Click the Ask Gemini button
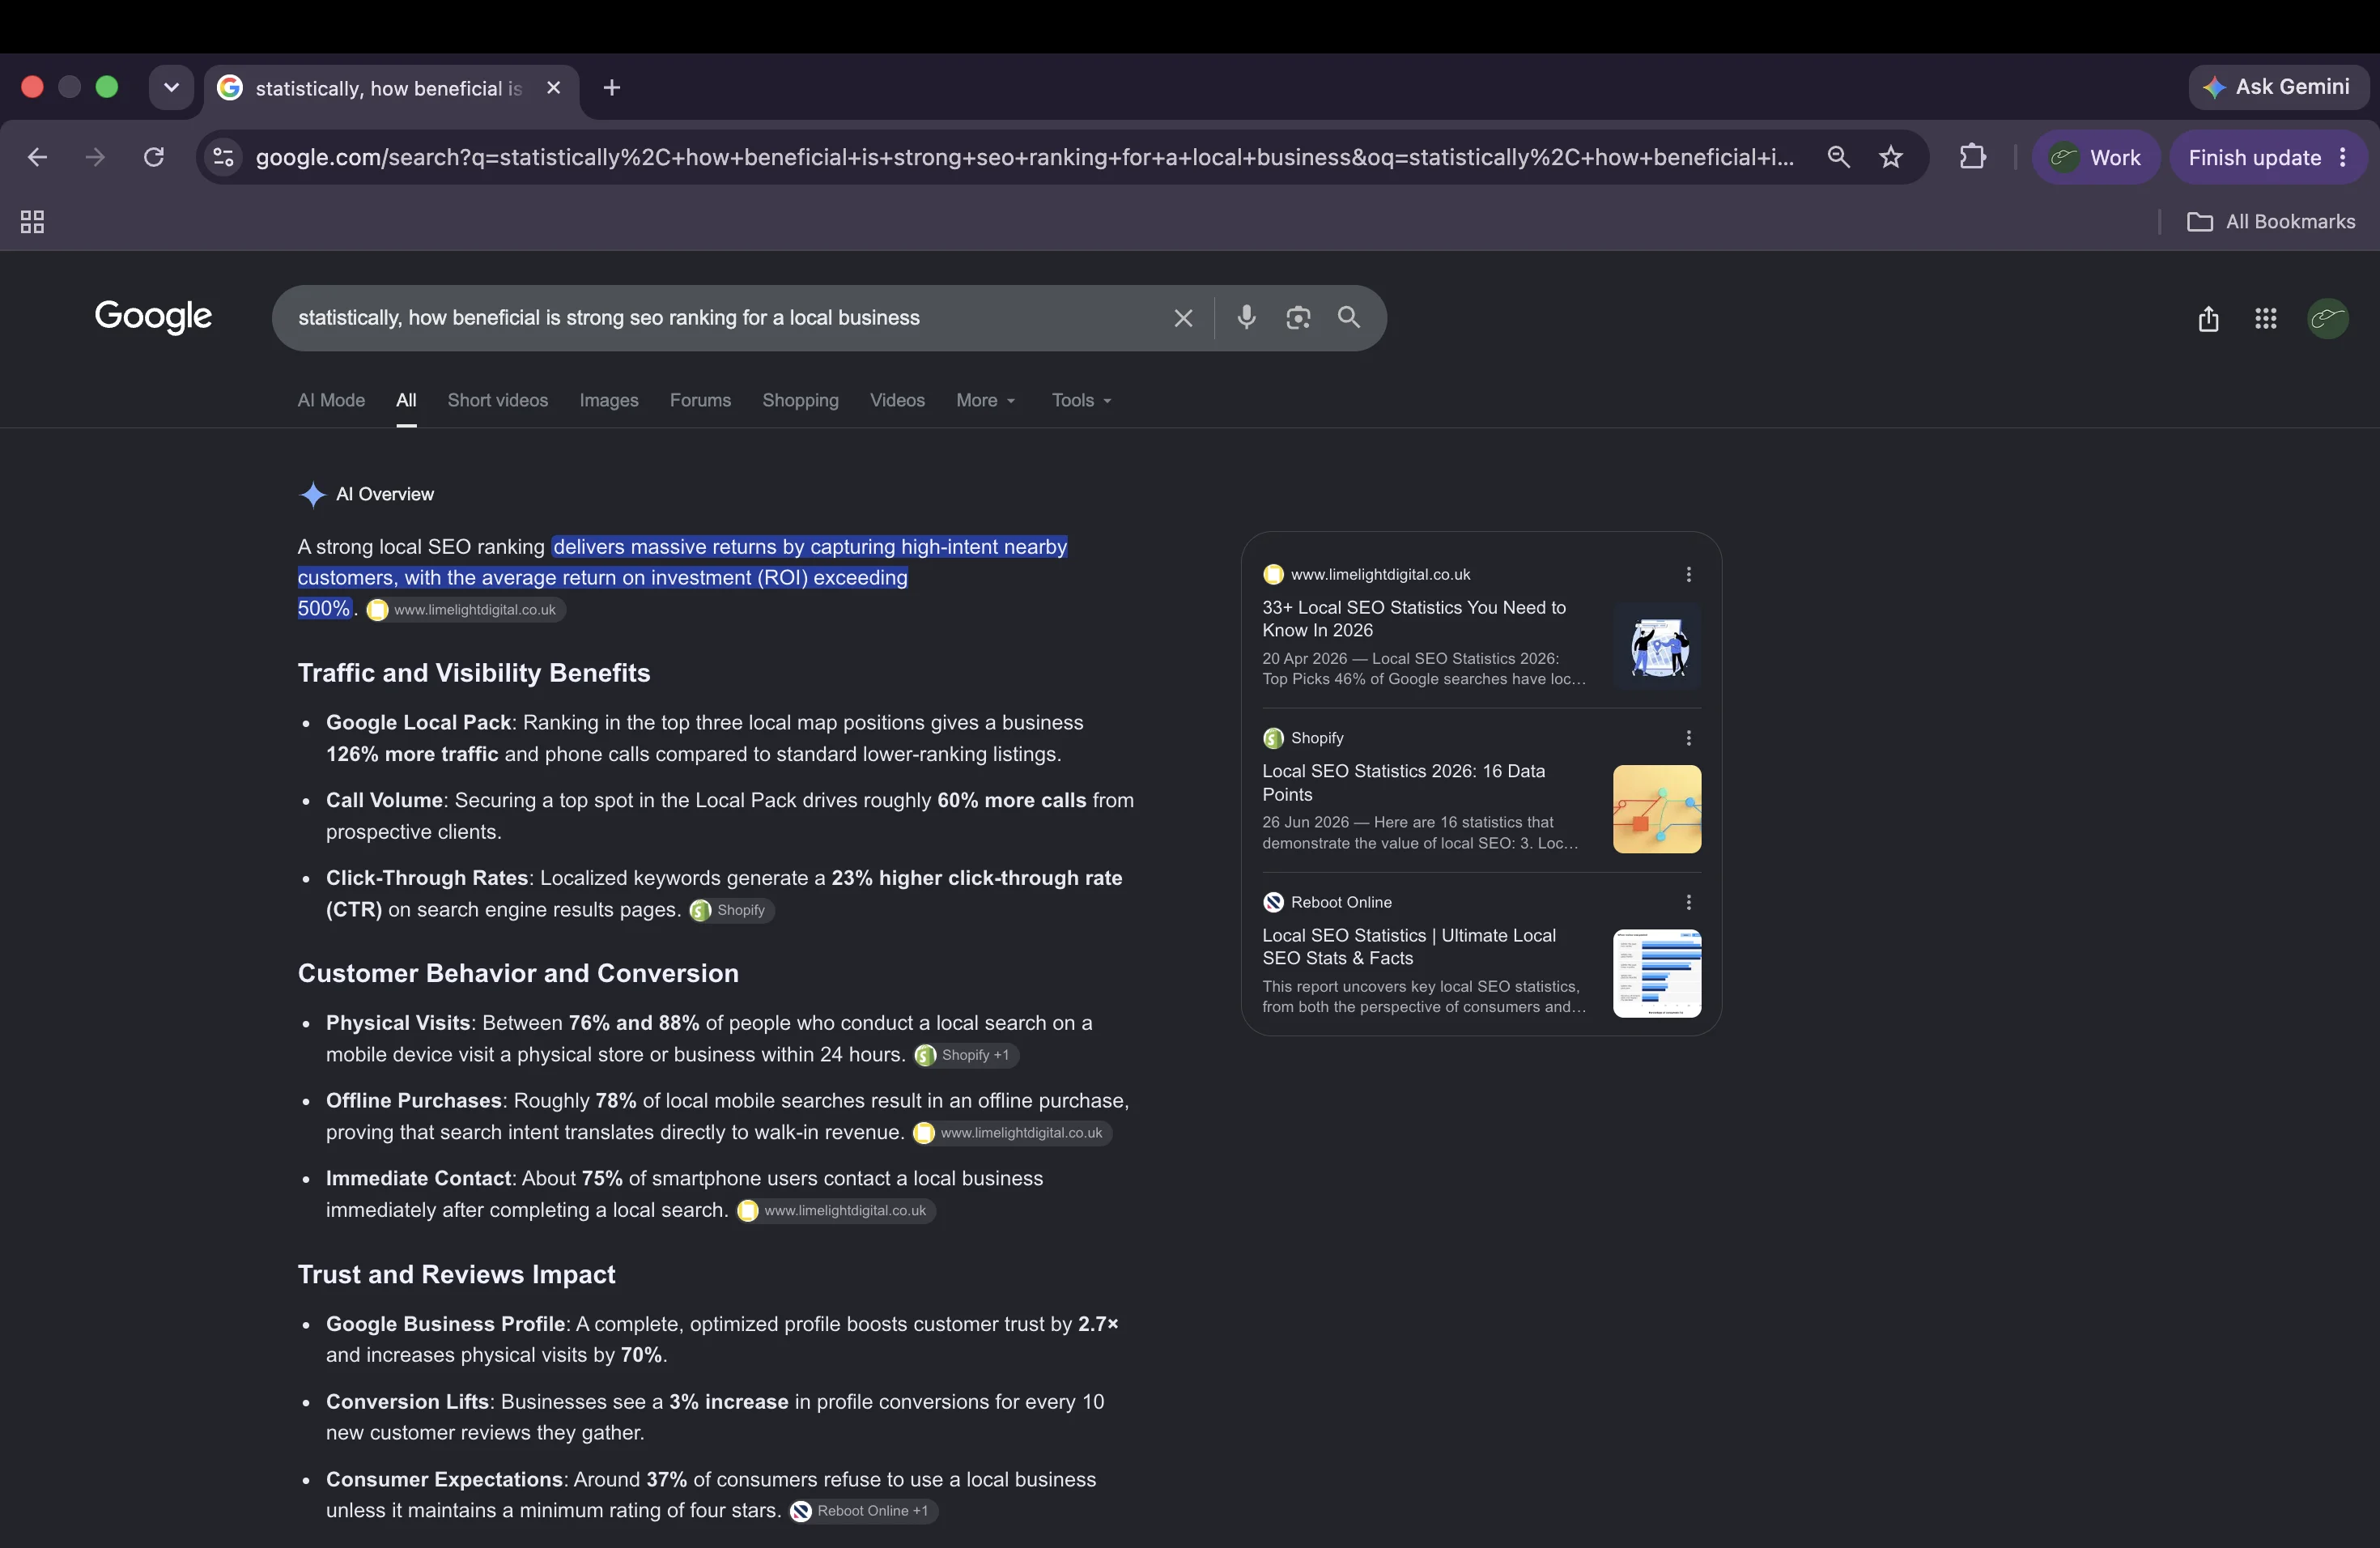The height and width of the screenshot is (1548, 2380). tap(2277, 87)
